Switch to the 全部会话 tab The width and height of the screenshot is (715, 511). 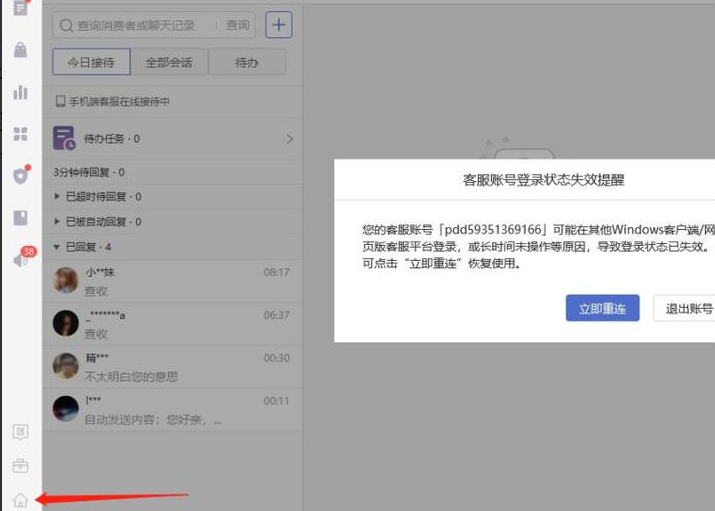point(169,62)
